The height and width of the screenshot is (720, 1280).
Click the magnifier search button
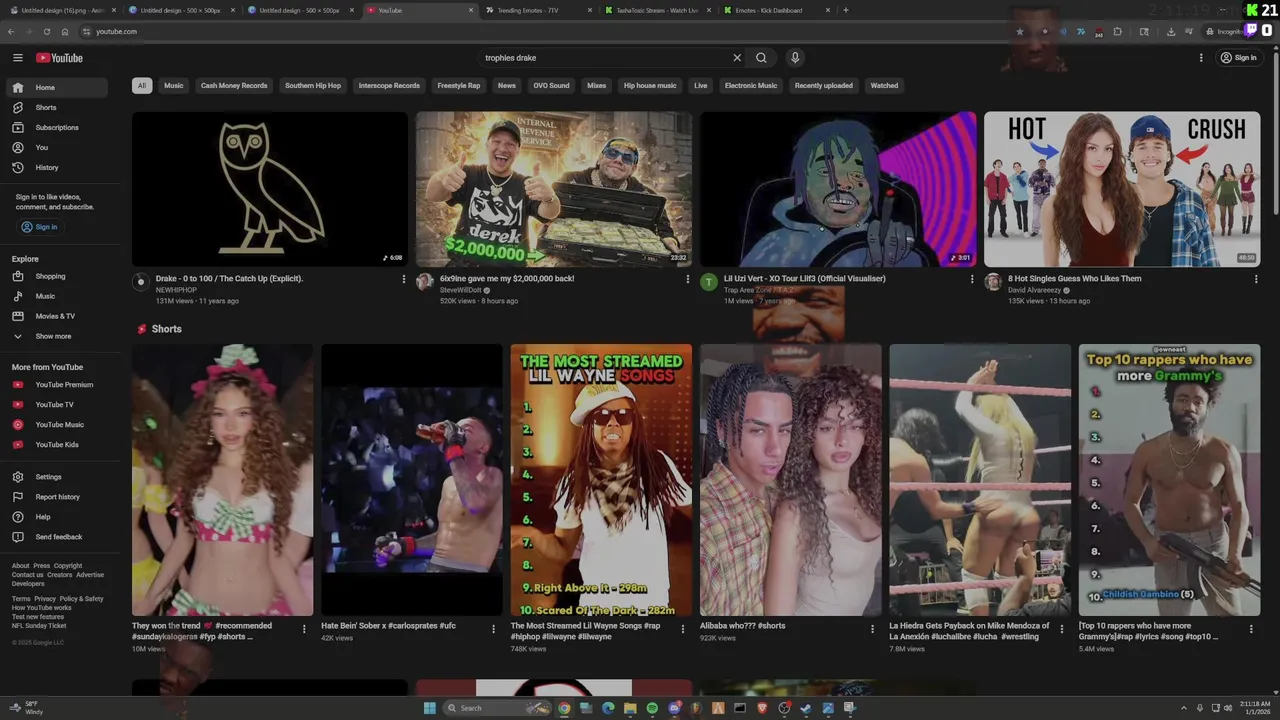761,58
